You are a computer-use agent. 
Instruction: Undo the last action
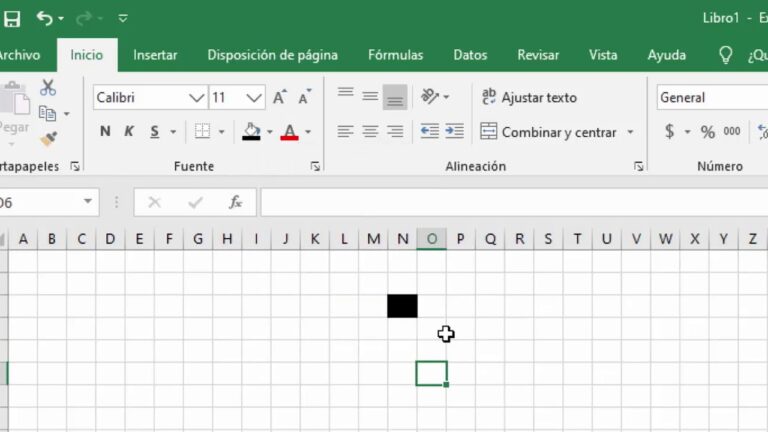coord(45,19)
